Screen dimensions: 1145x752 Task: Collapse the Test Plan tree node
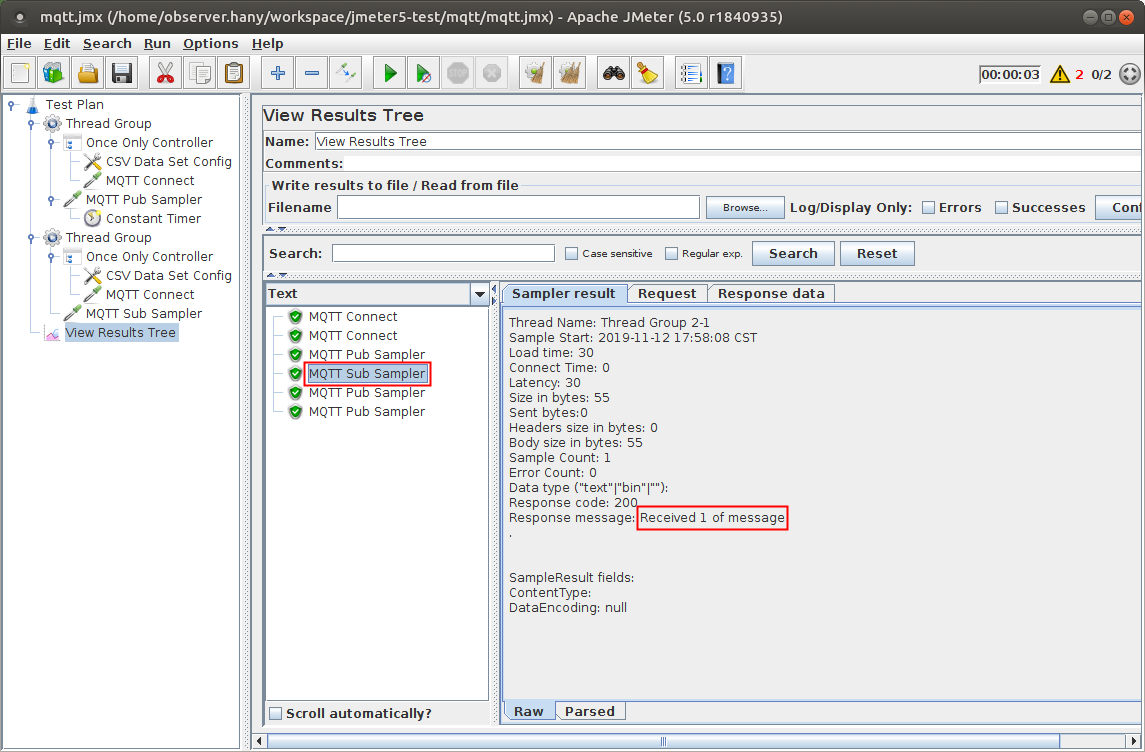tap(12, 105)
